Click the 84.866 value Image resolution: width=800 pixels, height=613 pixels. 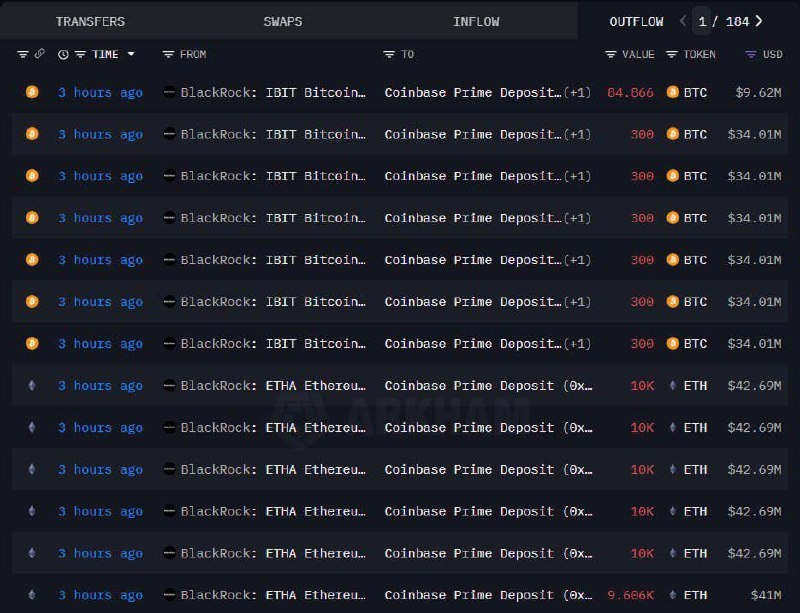630,92
